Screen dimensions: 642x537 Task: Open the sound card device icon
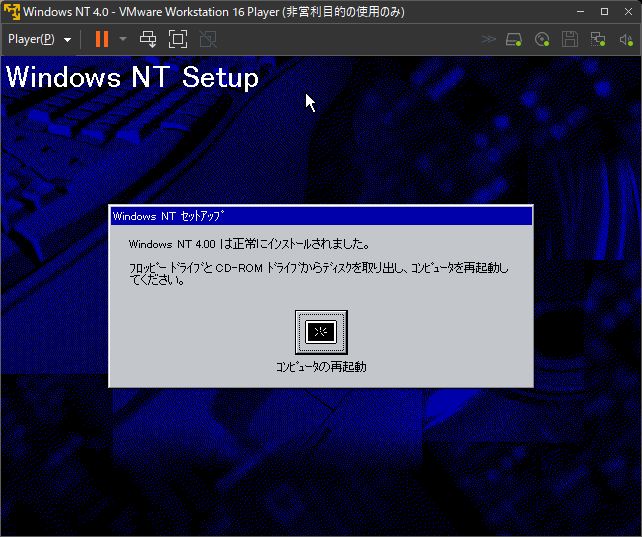point(626,40)
